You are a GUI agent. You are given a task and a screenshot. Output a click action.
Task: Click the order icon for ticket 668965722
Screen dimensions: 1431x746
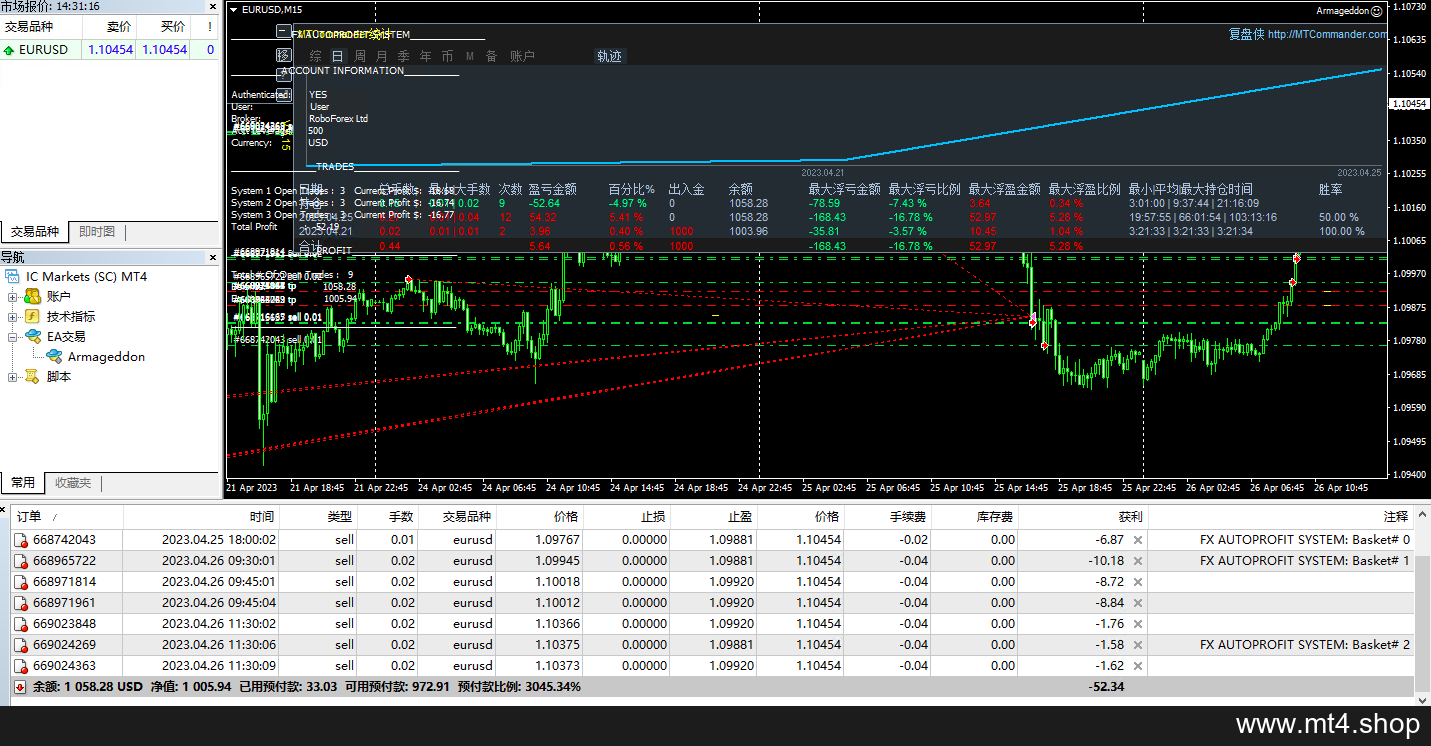click(x=20, y=561)
